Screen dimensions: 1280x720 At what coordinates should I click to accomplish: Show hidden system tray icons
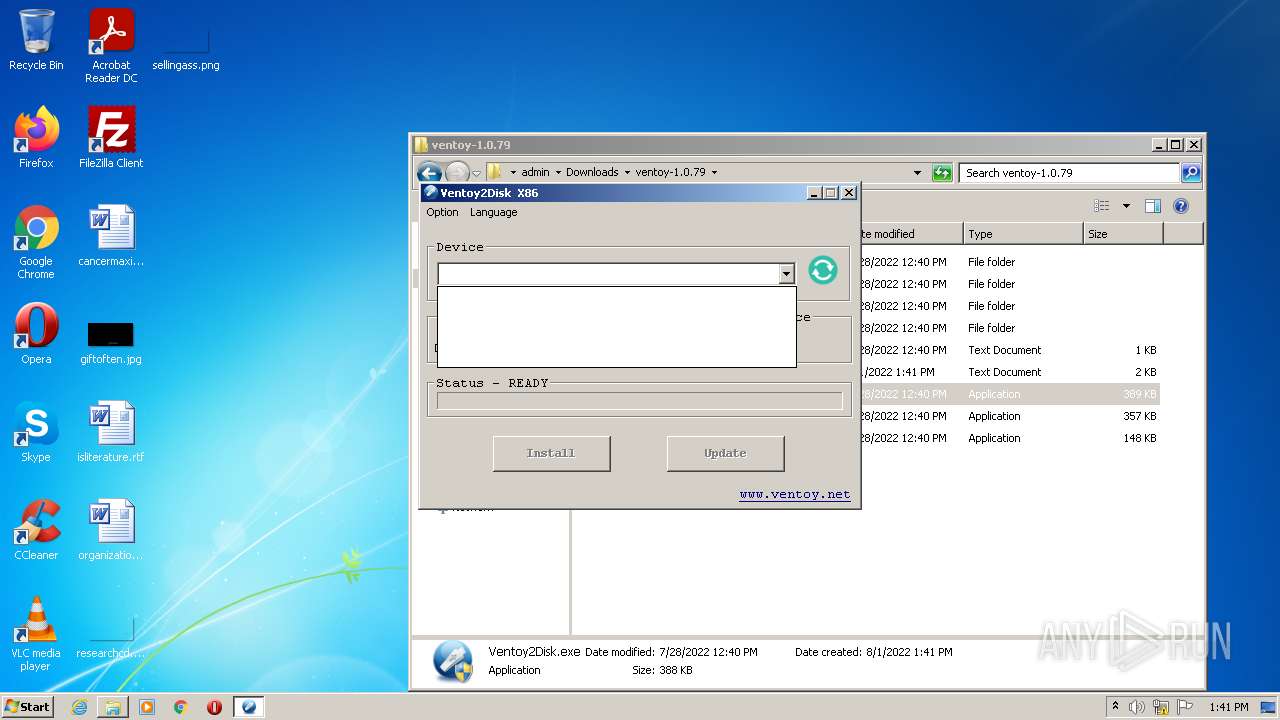pos(1116,706)
